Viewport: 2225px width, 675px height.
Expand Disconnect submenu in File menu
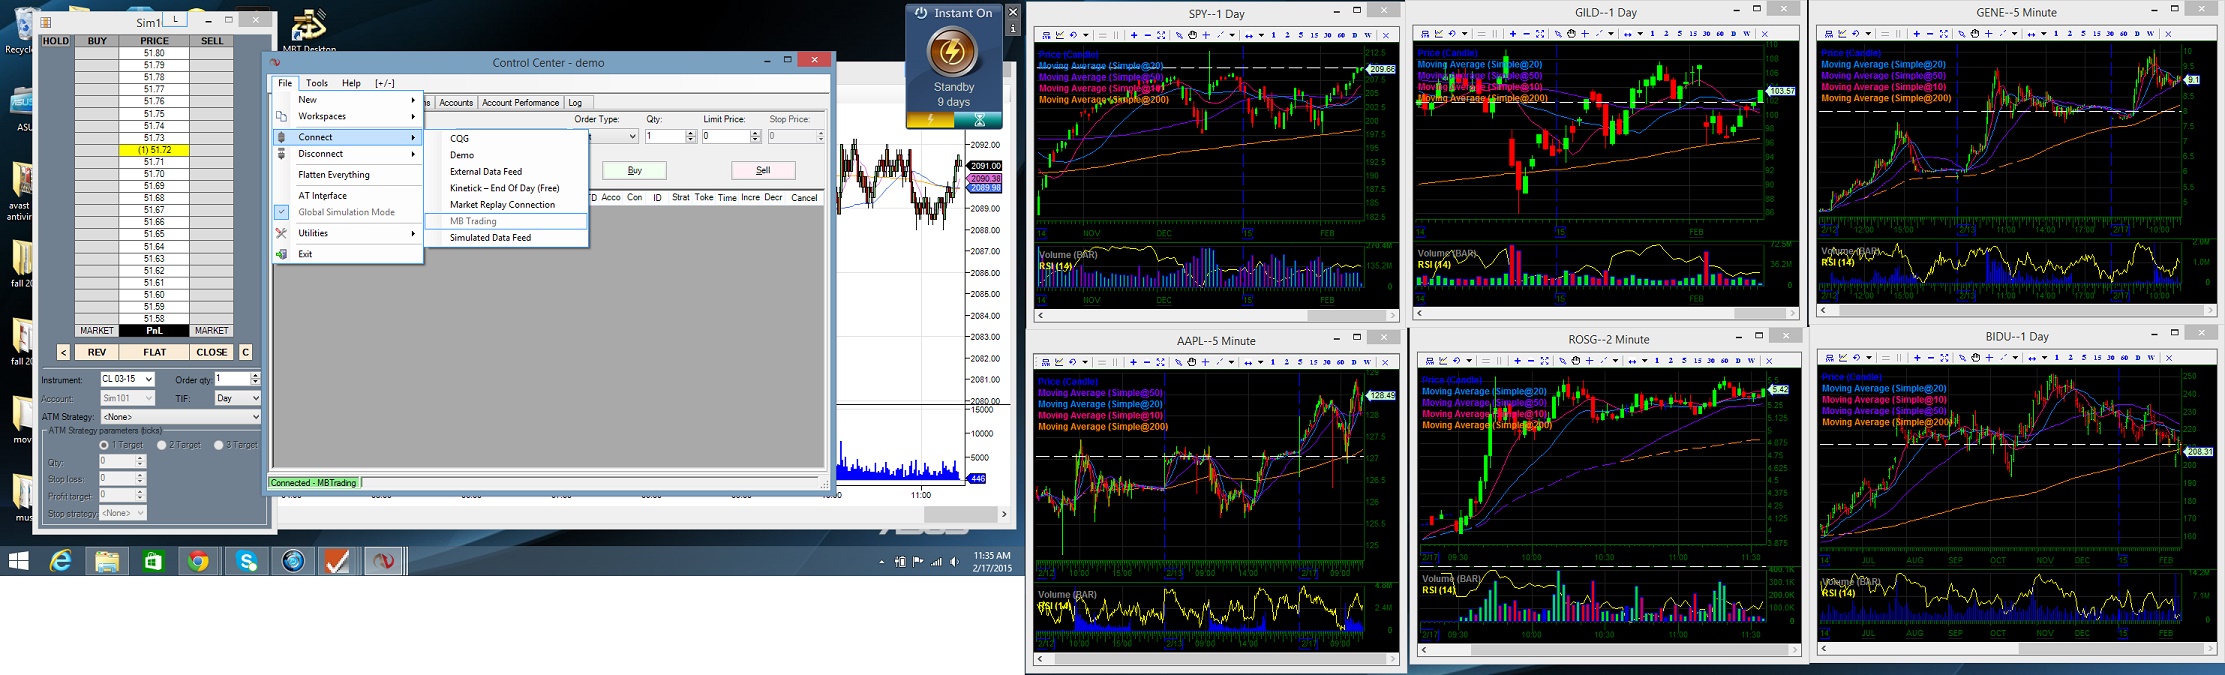click(348, 154)
